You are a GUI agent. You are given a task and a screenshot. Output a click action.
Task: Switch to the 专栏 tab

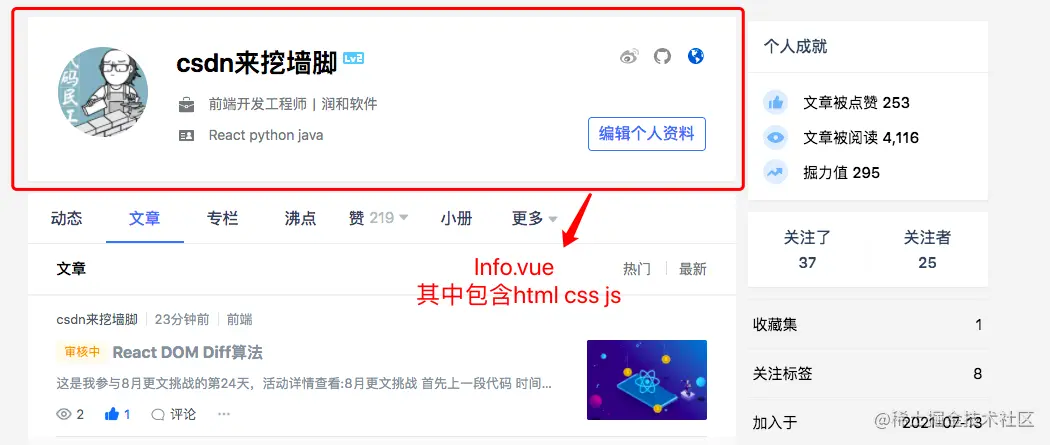222,218
